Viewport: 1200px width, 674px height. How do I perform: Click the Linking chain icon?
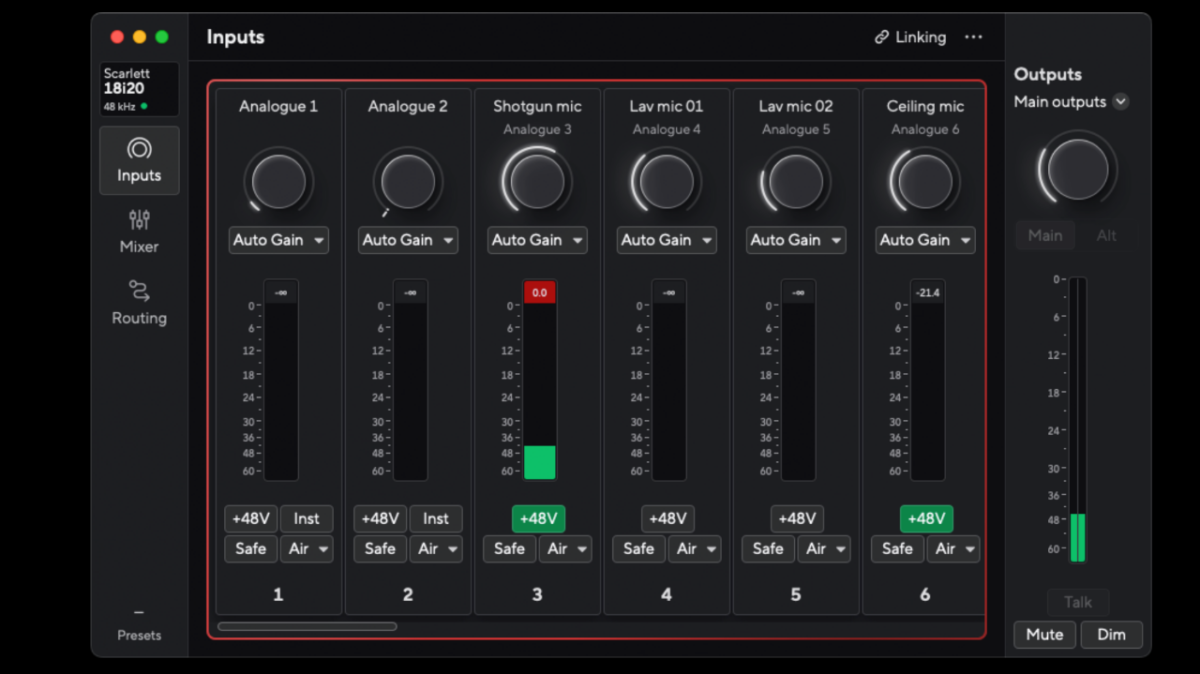point(881,37)
